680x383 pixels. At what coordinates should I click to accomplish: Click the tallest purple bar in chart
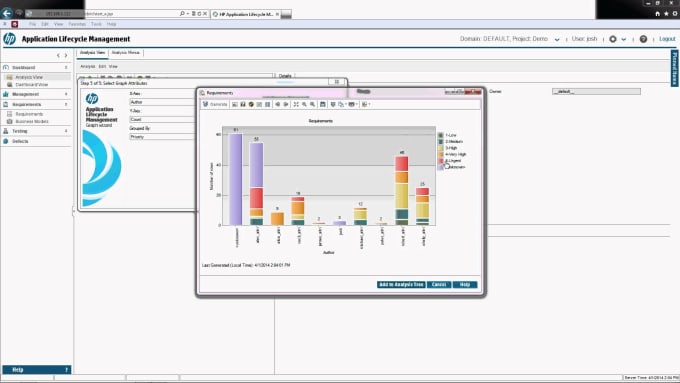point(235,179)
